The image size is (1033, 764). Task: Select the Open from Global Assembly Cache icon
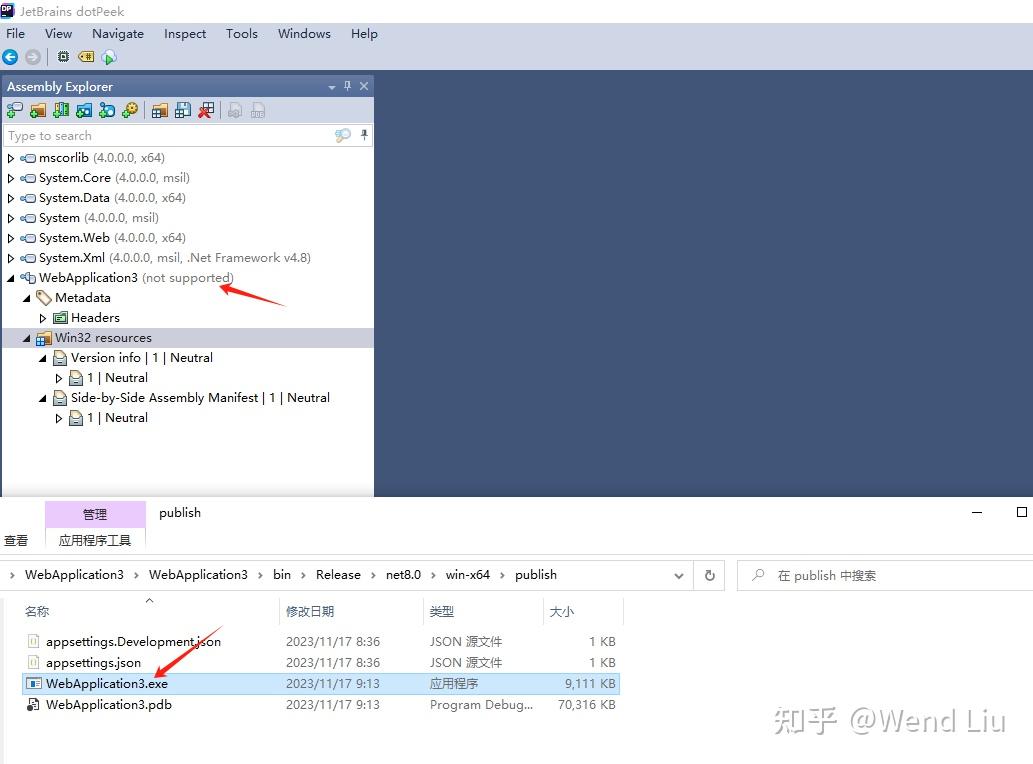(61, 110)
